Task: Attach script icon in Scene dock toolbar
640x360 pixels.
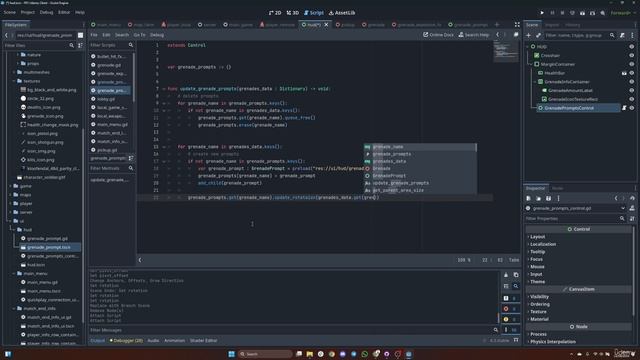Action: (x=622, y=36)
